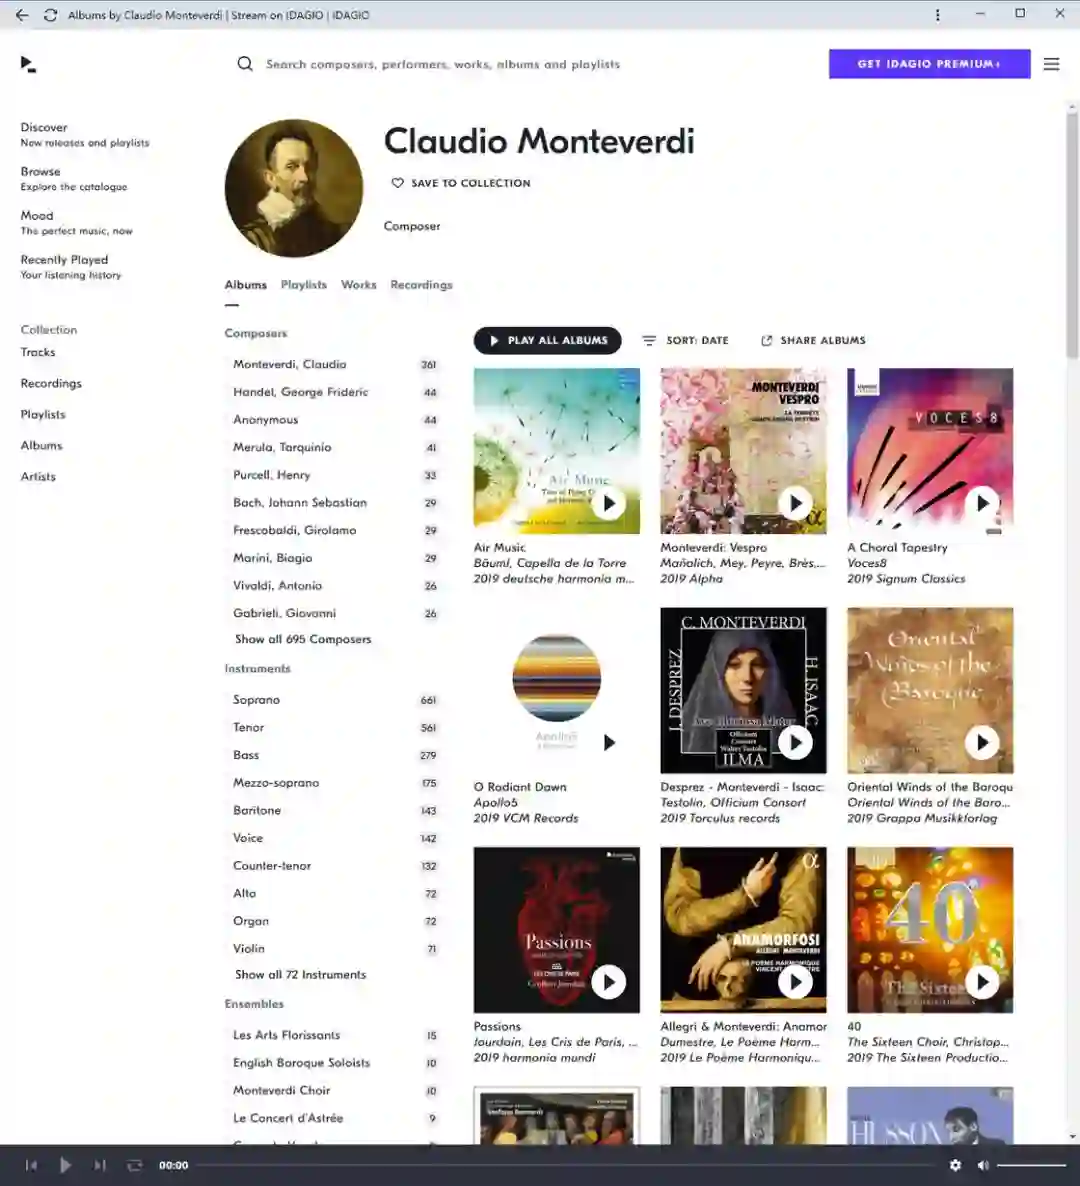Toggle play in the bottom player bar
Image resolution: width=1080 pixels, height=1186 pixels.
[x=65, y=1165]
